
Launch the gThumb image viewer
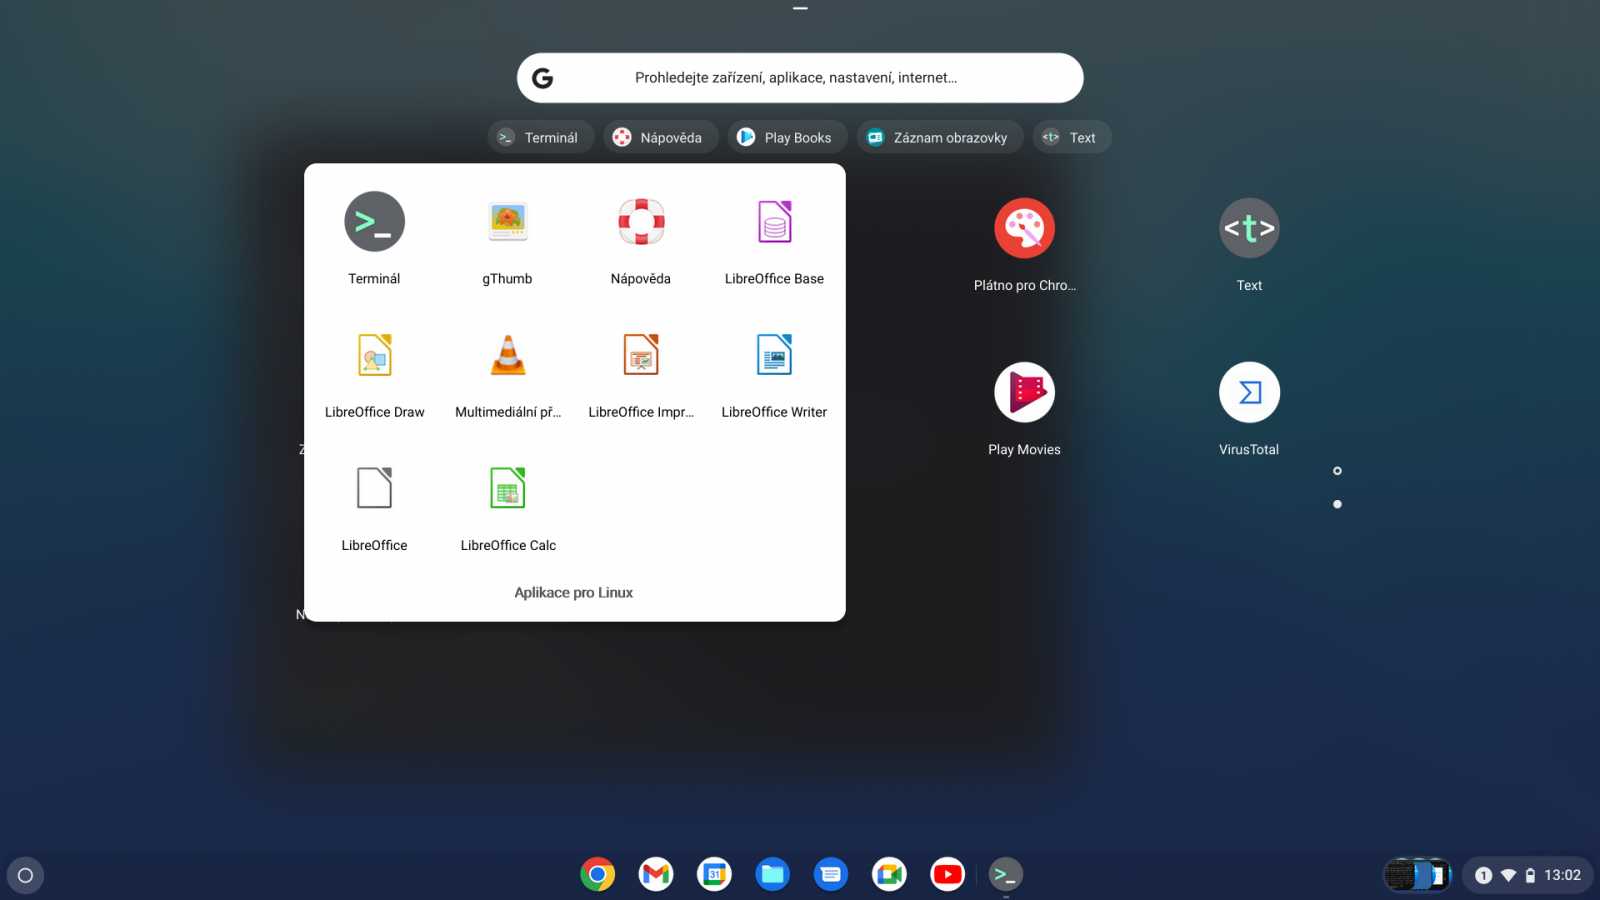pos(508,222)
